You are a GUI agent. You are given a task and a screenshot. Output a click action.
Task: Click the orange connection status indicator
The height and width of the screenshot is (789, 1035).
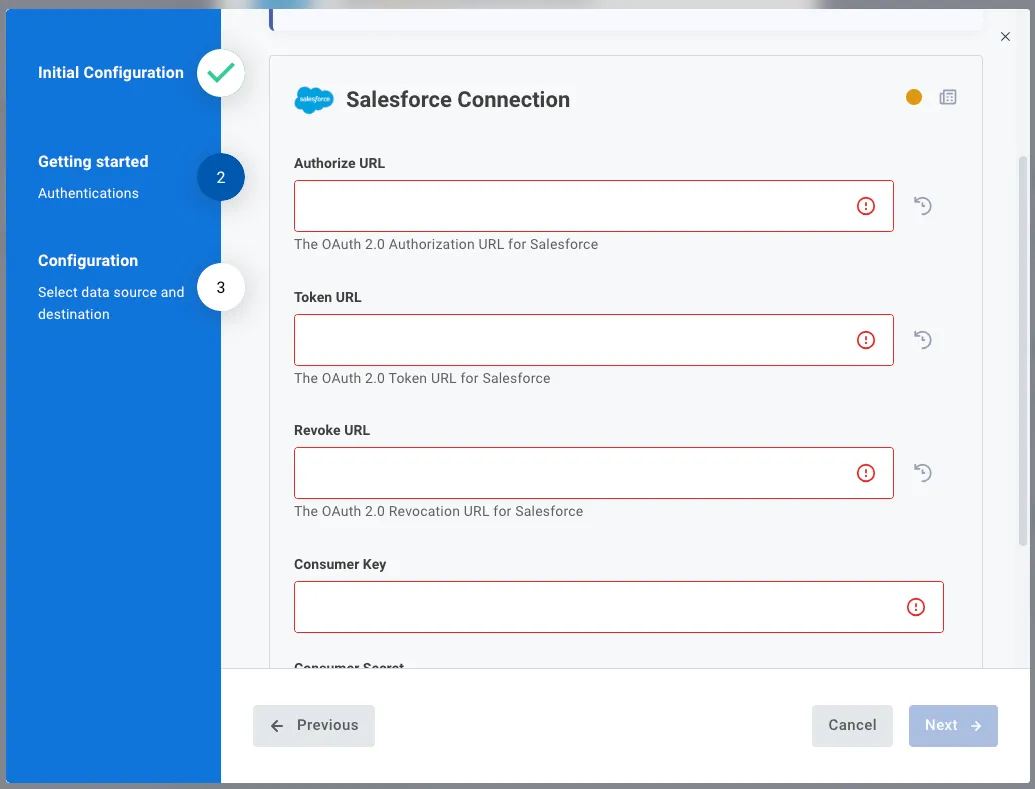pyautogui.click(x=914, y=97)
